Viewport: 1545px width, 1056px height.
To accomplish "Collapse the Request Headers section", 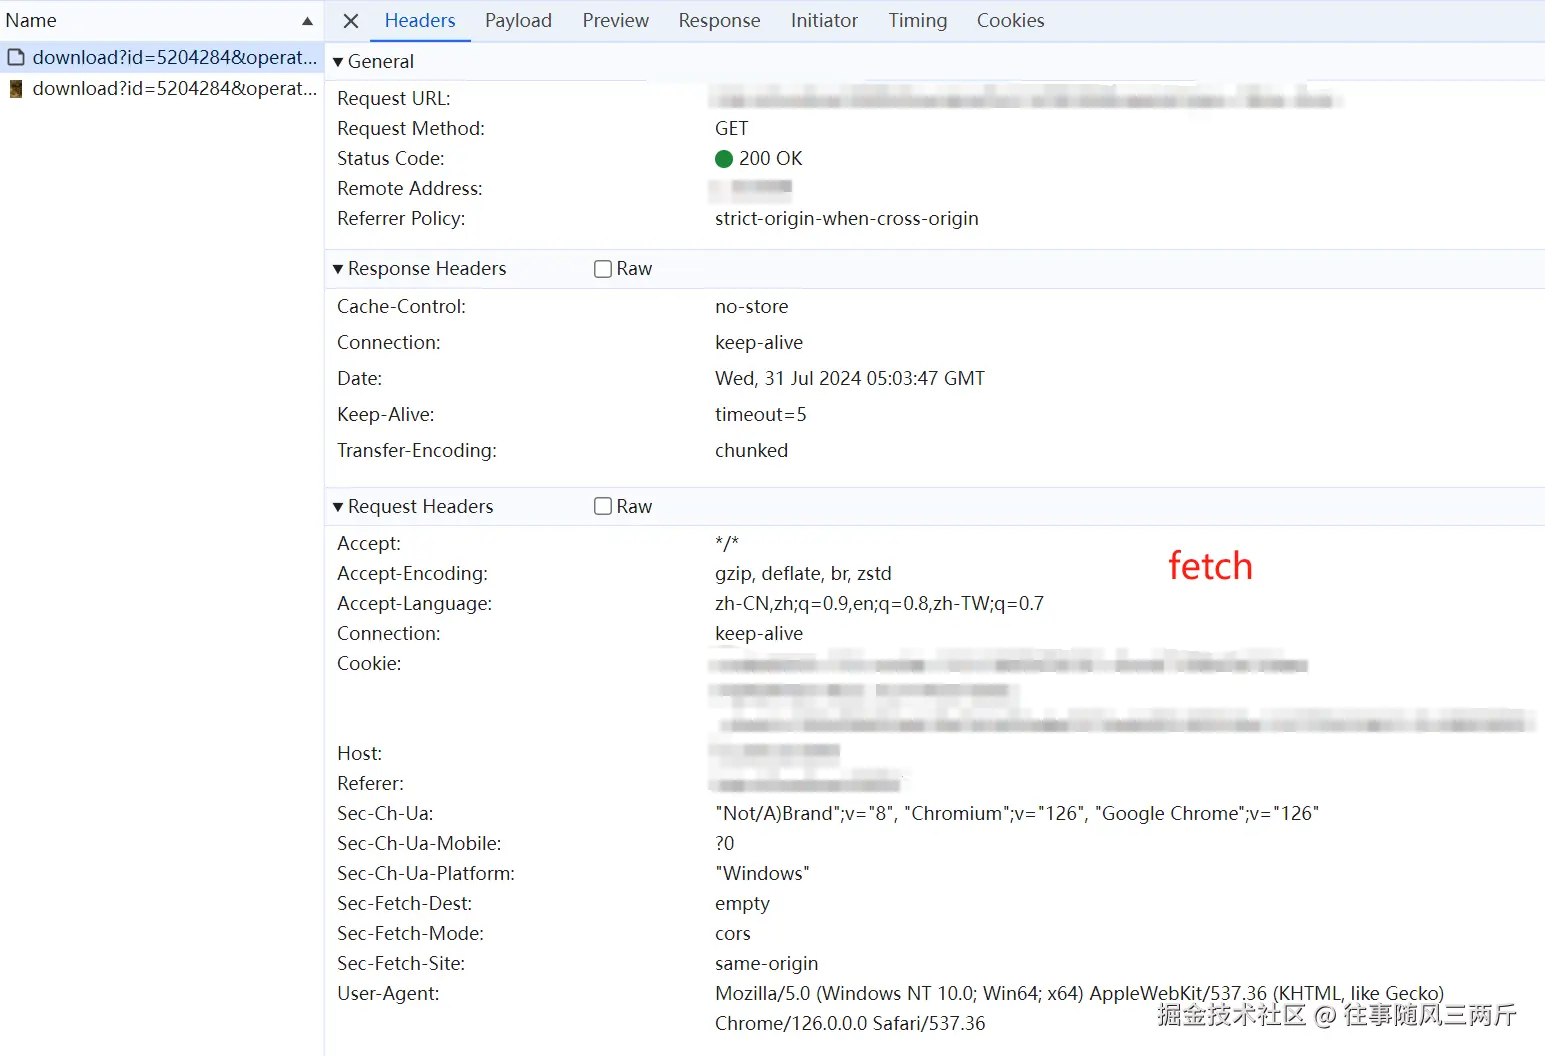I will pyautogui.click(x=338, y=507).
